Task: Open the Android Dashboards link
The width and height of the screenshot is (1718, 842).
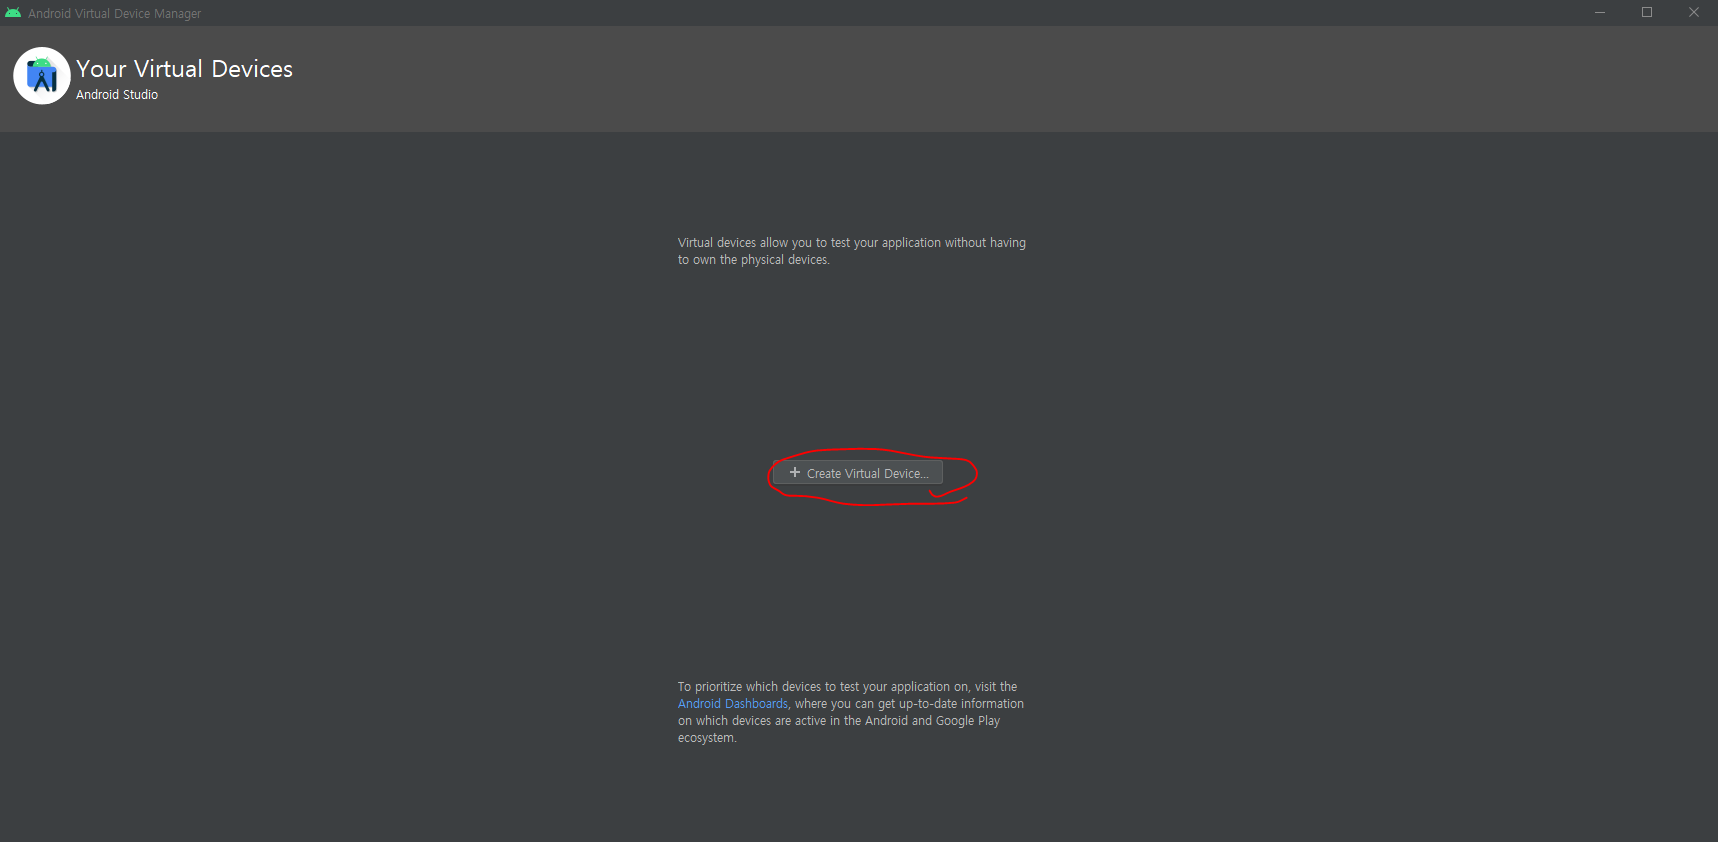Action: (x=733, y=704)
